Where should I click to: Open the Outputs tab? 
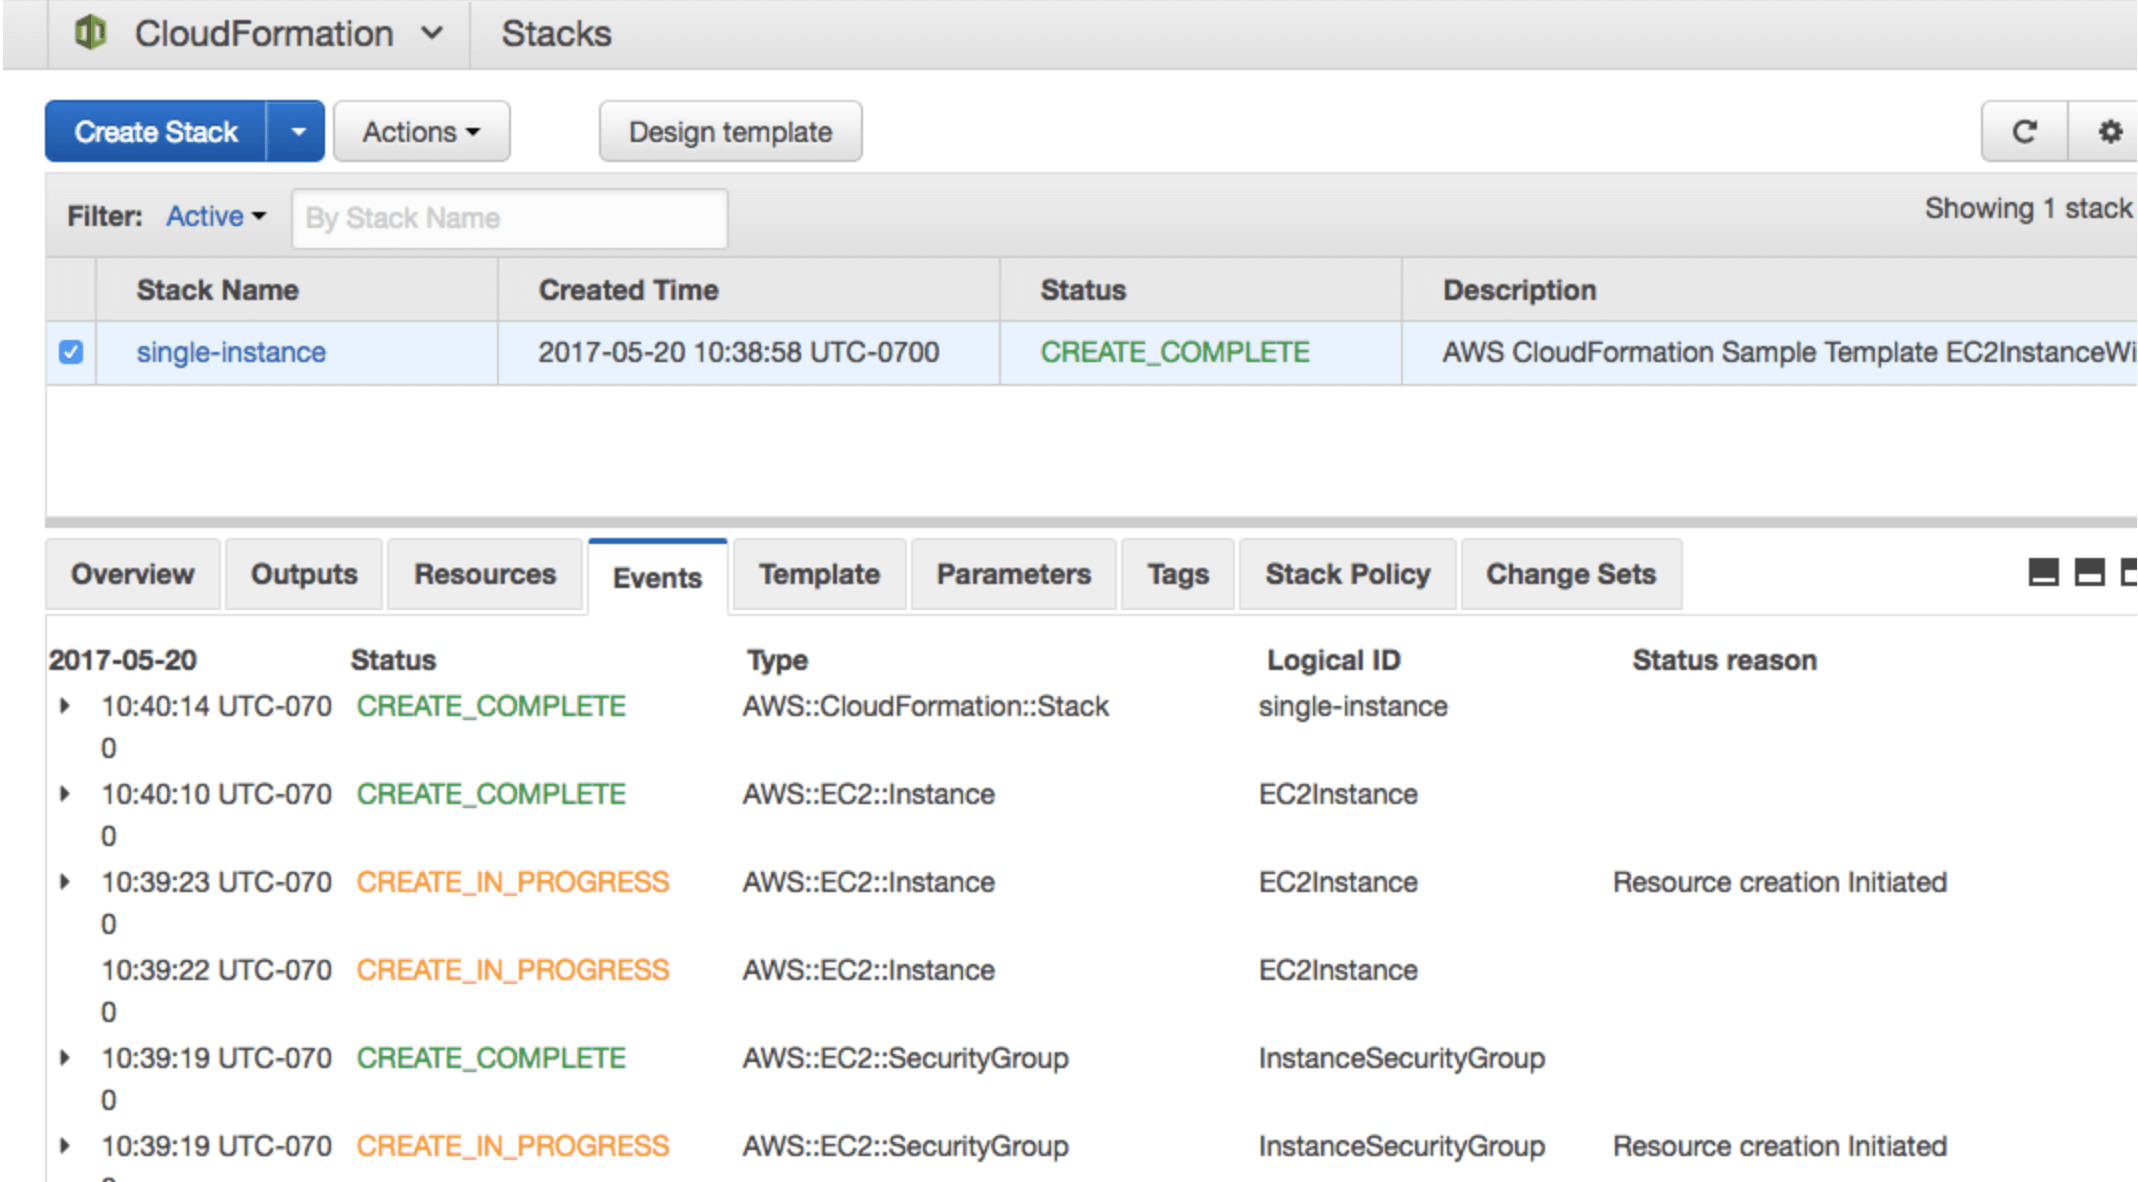[x=304, y=575]
